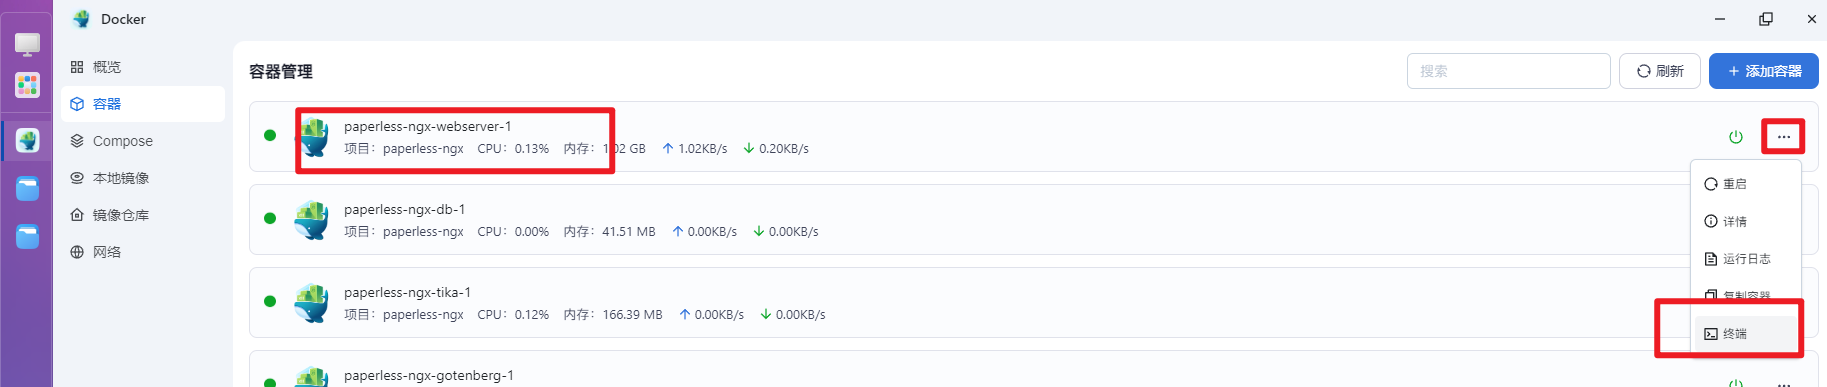Open the Docker app in left dock
1827x387 pixels.
point(27,141)
